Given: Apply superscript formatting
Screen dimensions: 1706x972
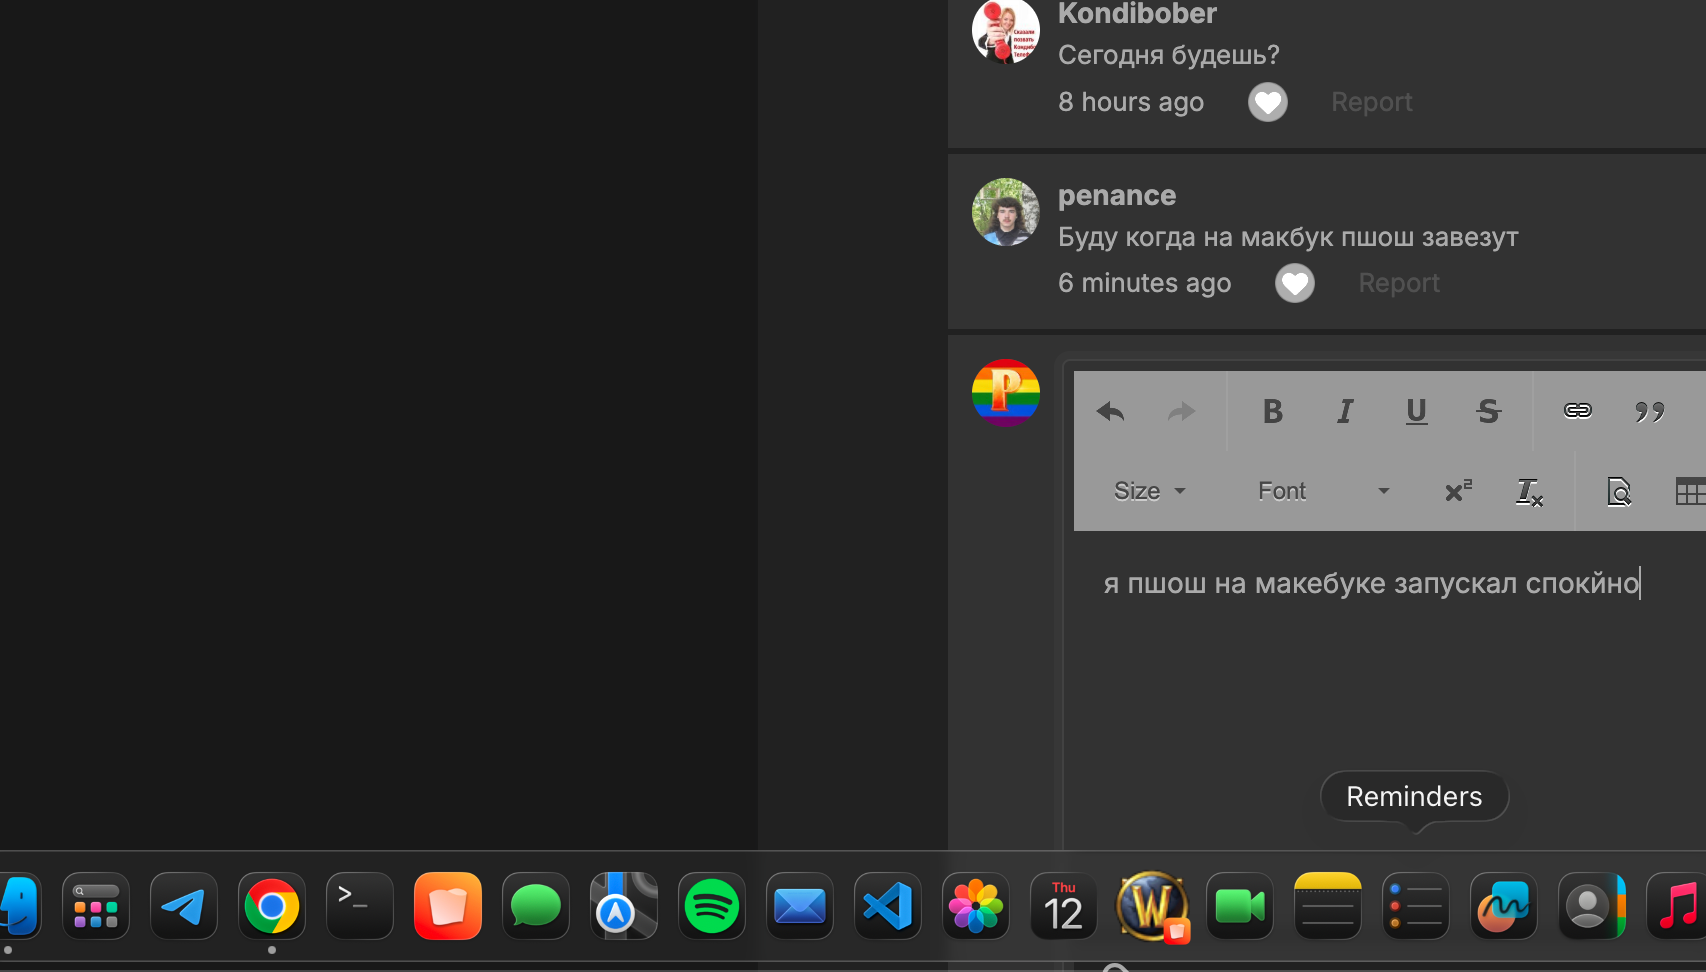Looking at the screenshot, I should click(x=1458, y=491).
